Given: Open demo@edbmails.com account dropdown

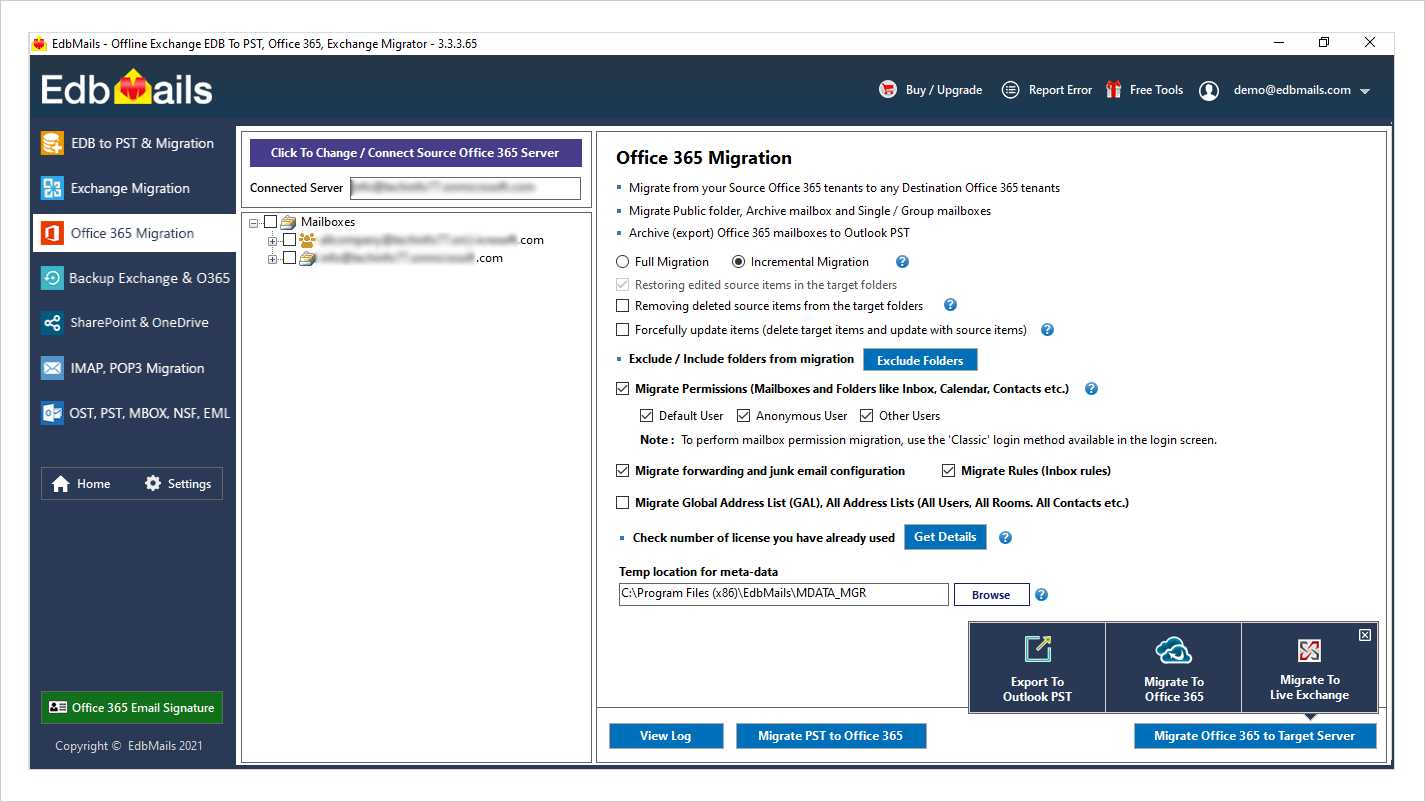Looking at the screenshot, I should point(1364,91).
